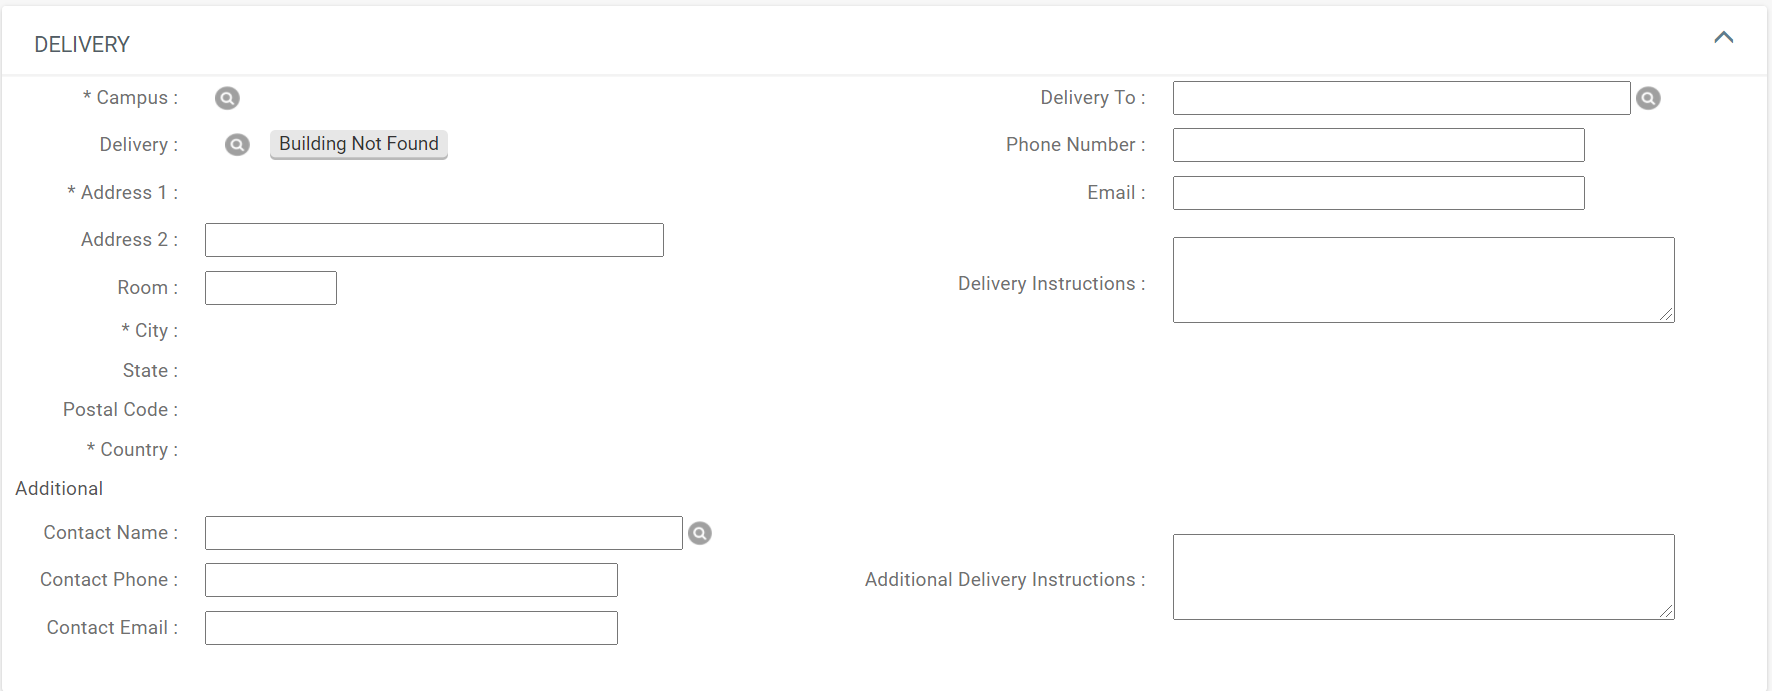Viewport: 1772px width, 691px height.
Task: Grab the Delivery Instructions resize handle
Action: [x=1666, y=314]
